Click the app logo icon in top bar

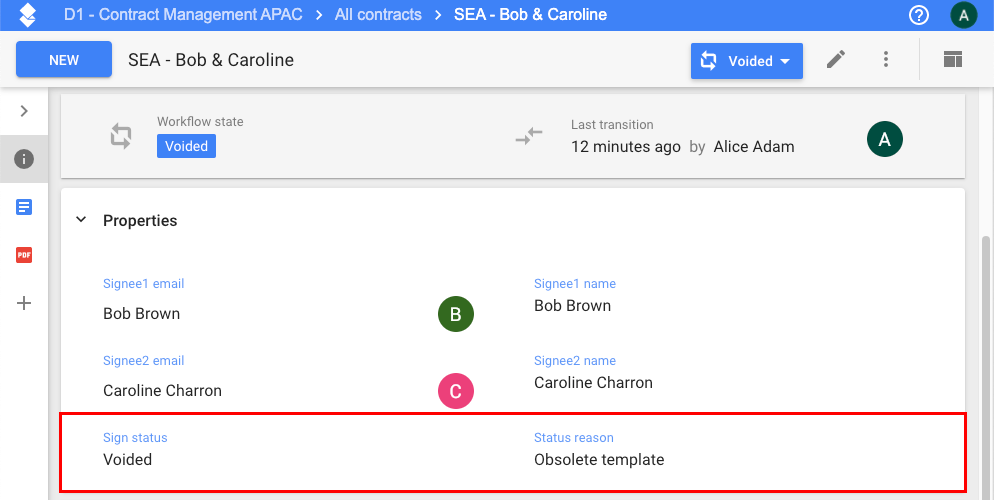coord(28,15)
